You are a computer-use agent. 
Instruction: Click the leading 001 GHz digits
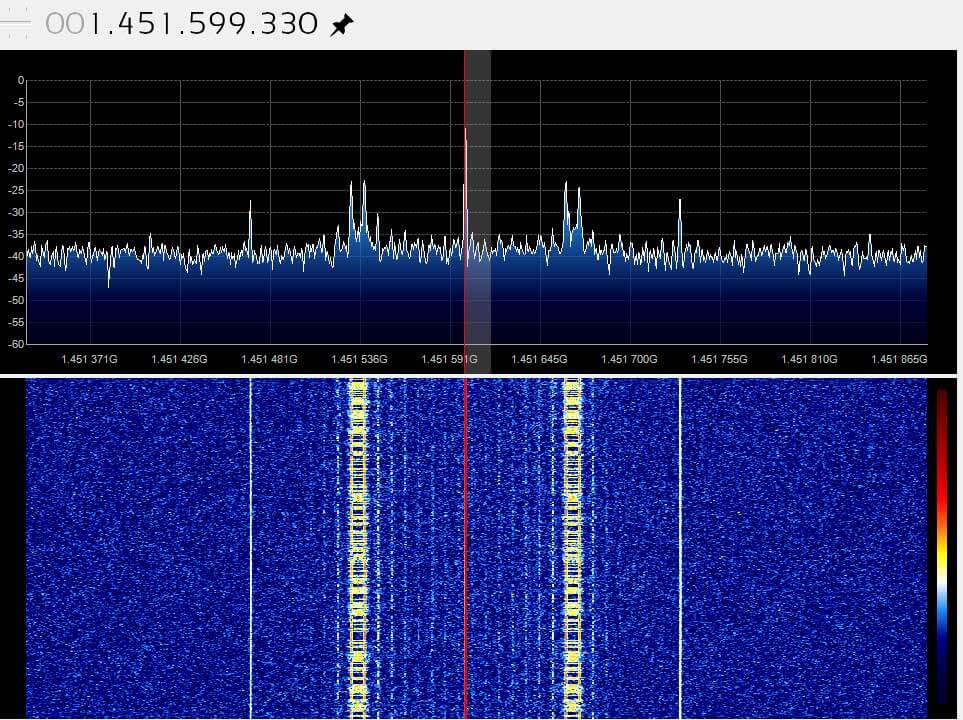pyautogui.click(x=72, y=24)
